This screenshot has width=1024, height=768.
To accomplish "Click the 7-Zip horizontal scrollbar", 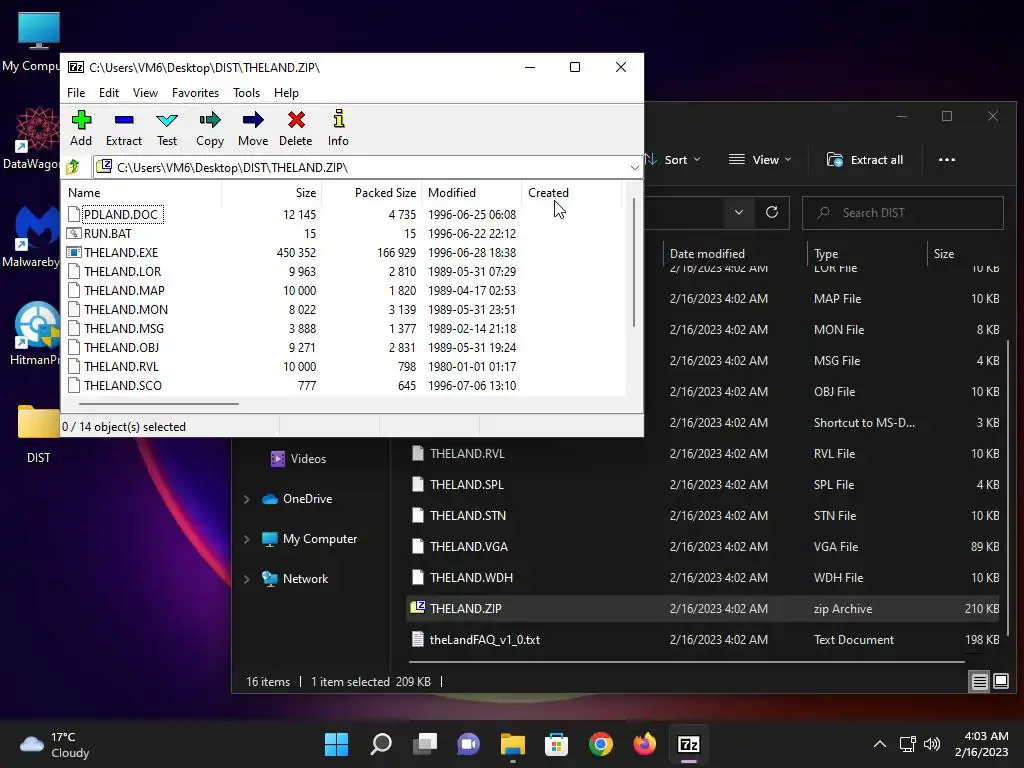I will tap(159, 404).
